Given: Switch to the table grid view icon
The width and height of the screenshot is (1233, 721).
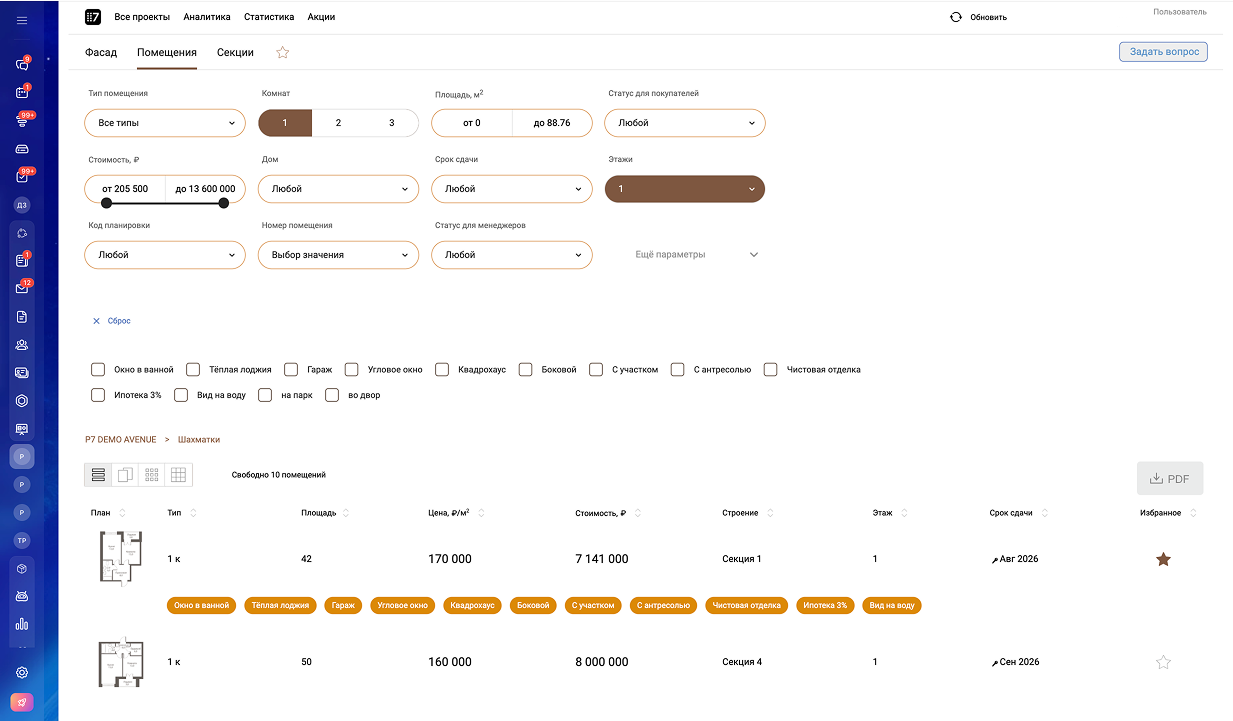Looking at the screenshot, I should (178, 475).
